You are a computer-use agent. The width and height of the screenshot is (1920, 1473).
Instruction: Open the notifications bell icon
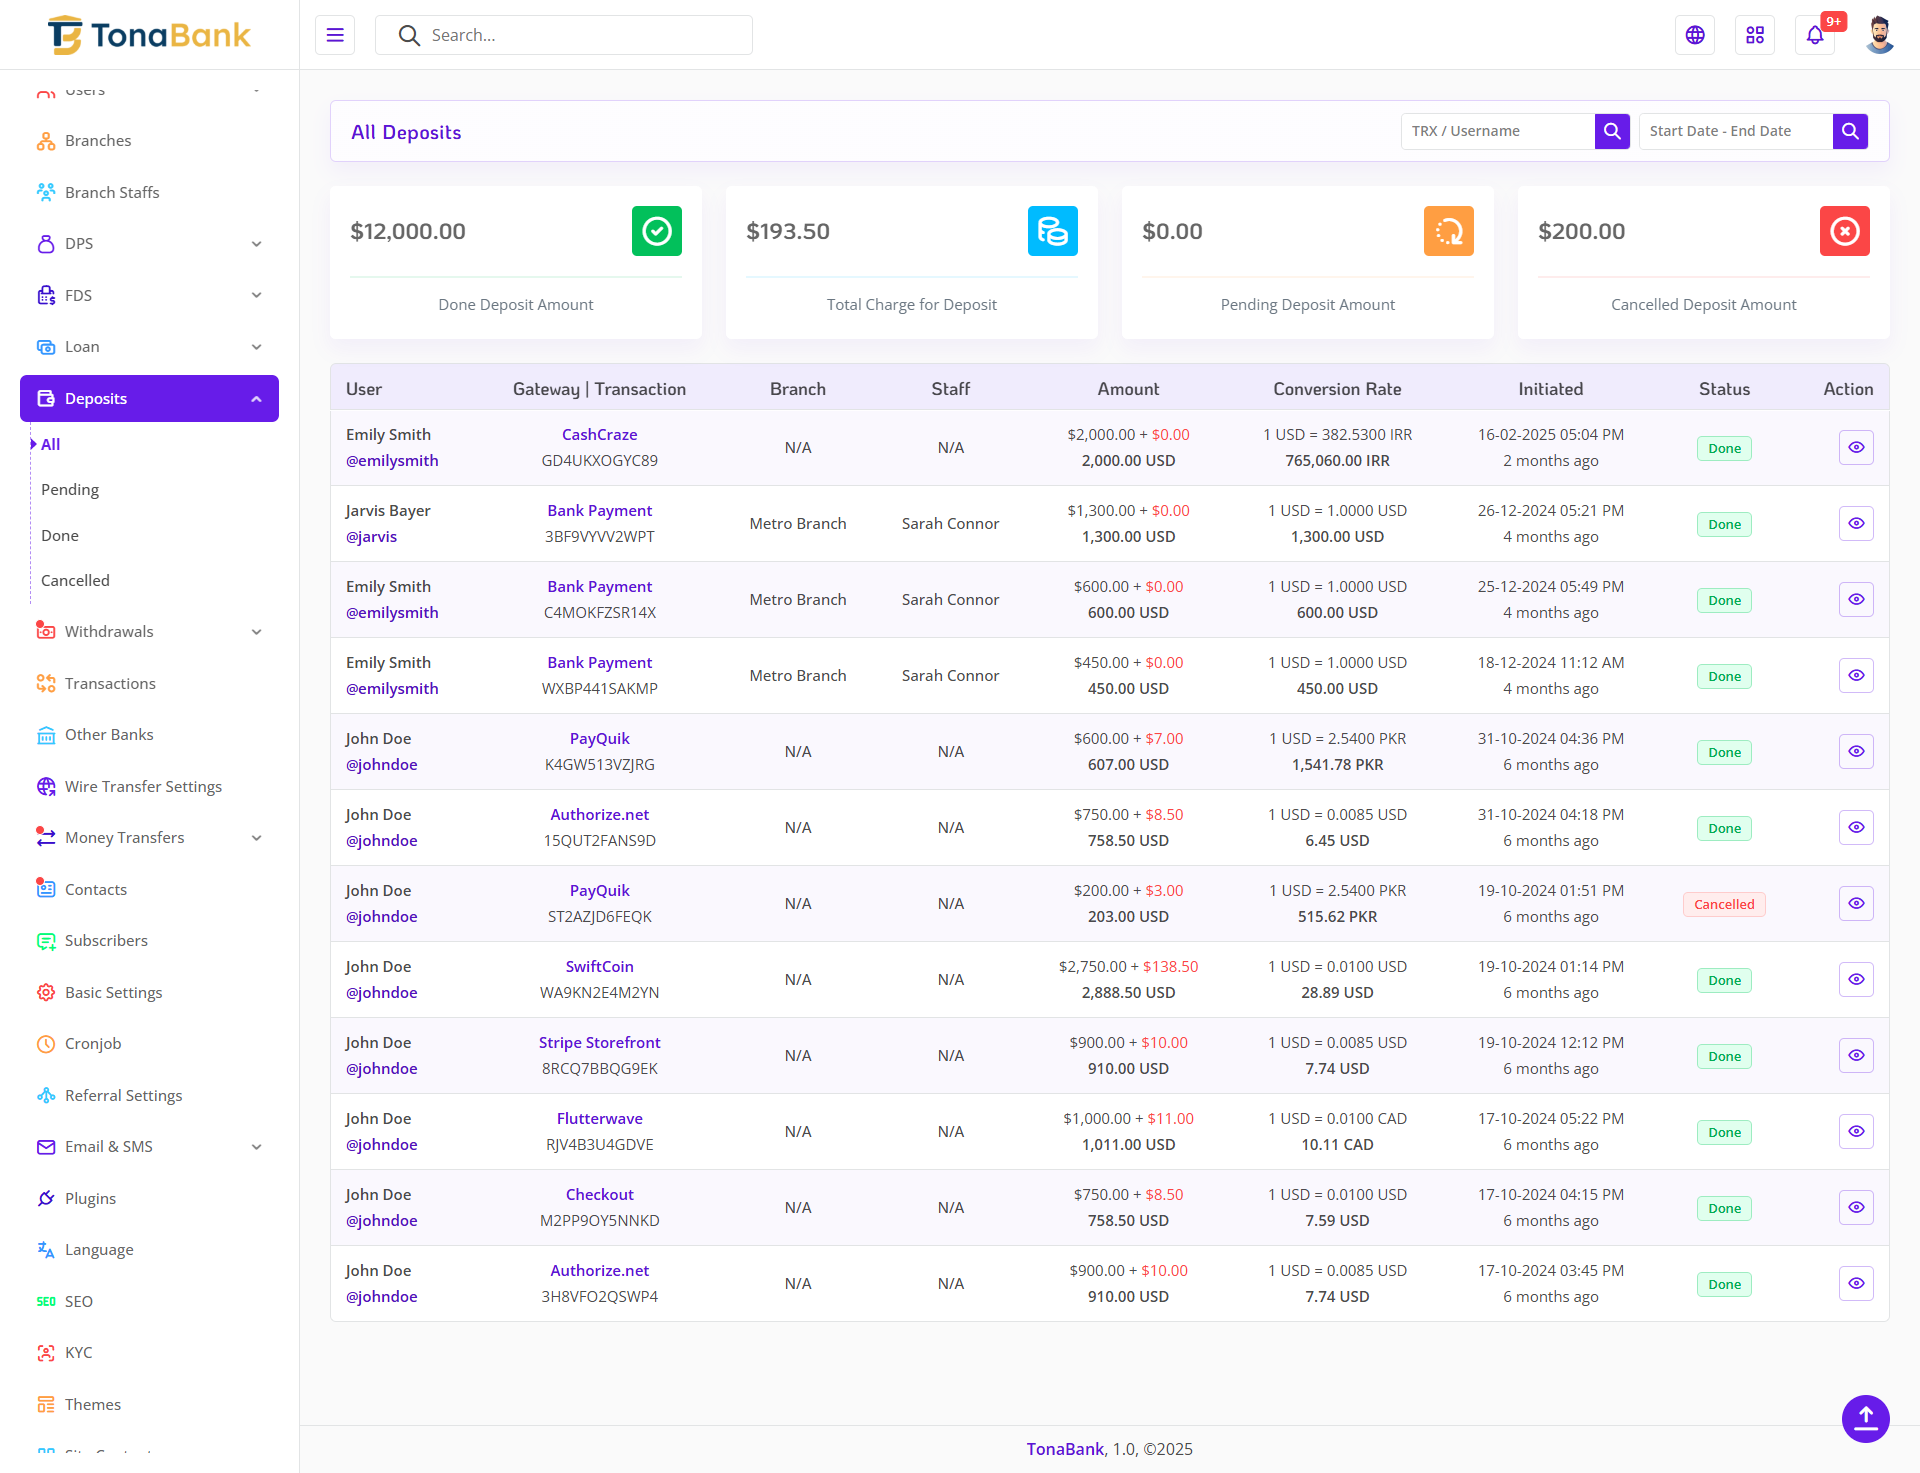click(1814, 35)
